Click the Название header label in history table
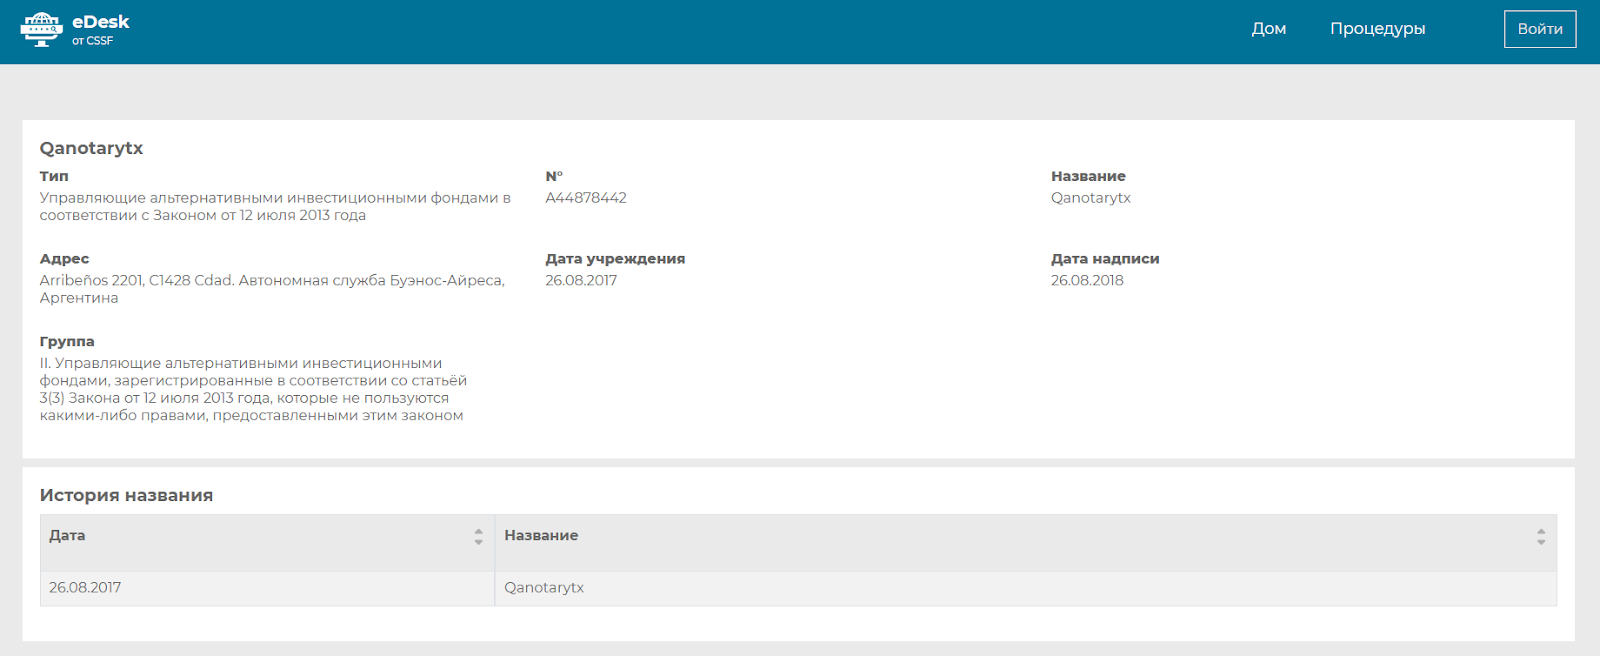Image resolution: width=1600 pixels, height=656 pixels. click(x=541, y=536)
